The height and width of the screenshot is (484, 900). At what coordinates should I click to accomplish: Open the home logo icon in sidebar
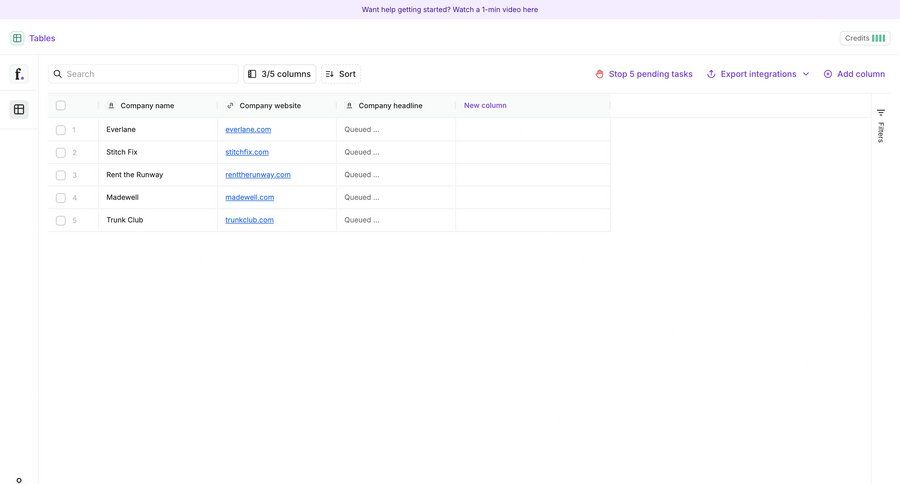[x=18, y=74]
